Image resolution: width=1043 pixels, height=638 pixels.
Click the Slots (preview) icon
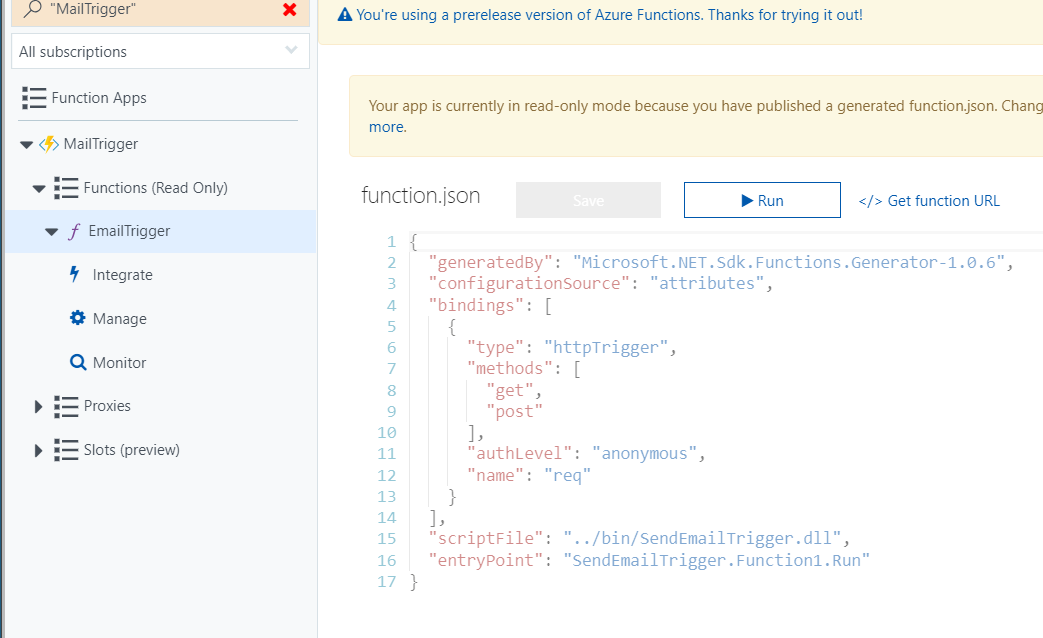tap(64, 449)
